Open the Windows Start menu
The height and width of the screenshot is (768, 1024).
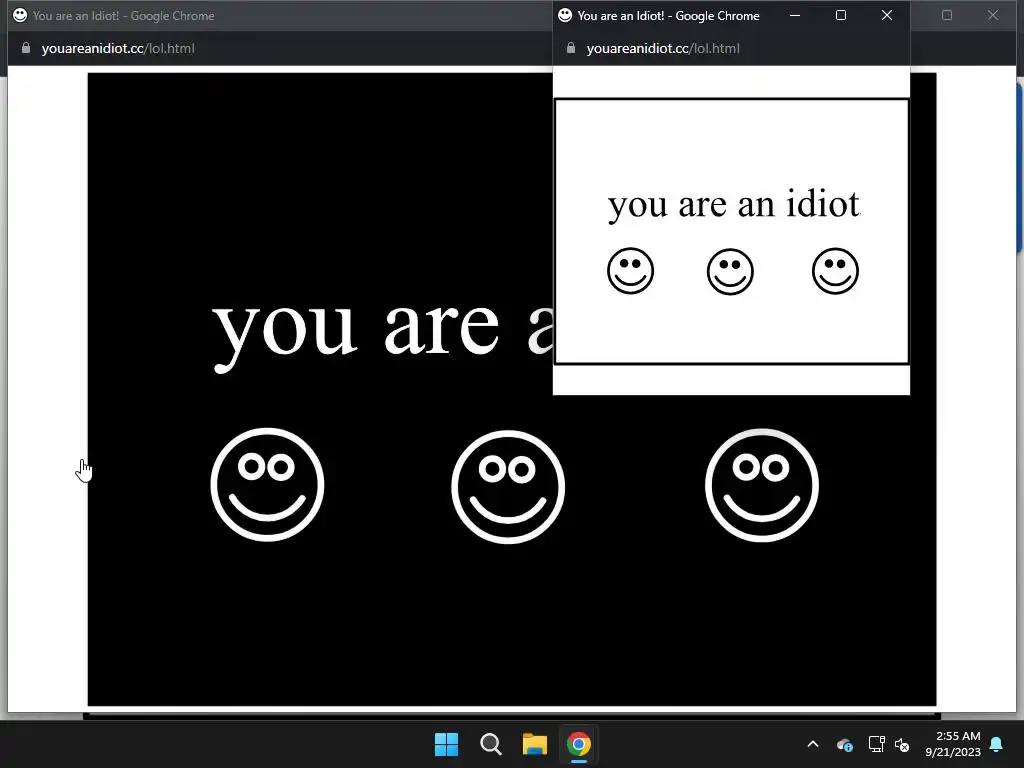pos(447,744)
